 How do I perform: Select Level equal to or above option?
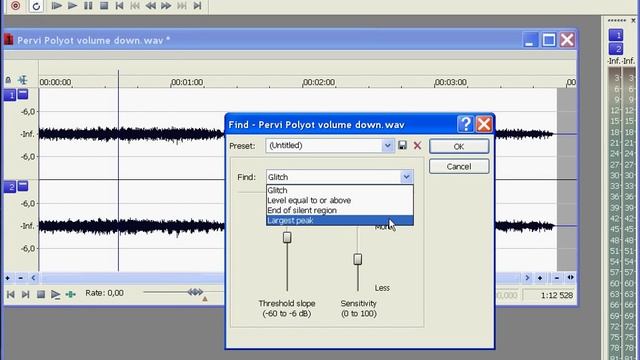(340, 200)
